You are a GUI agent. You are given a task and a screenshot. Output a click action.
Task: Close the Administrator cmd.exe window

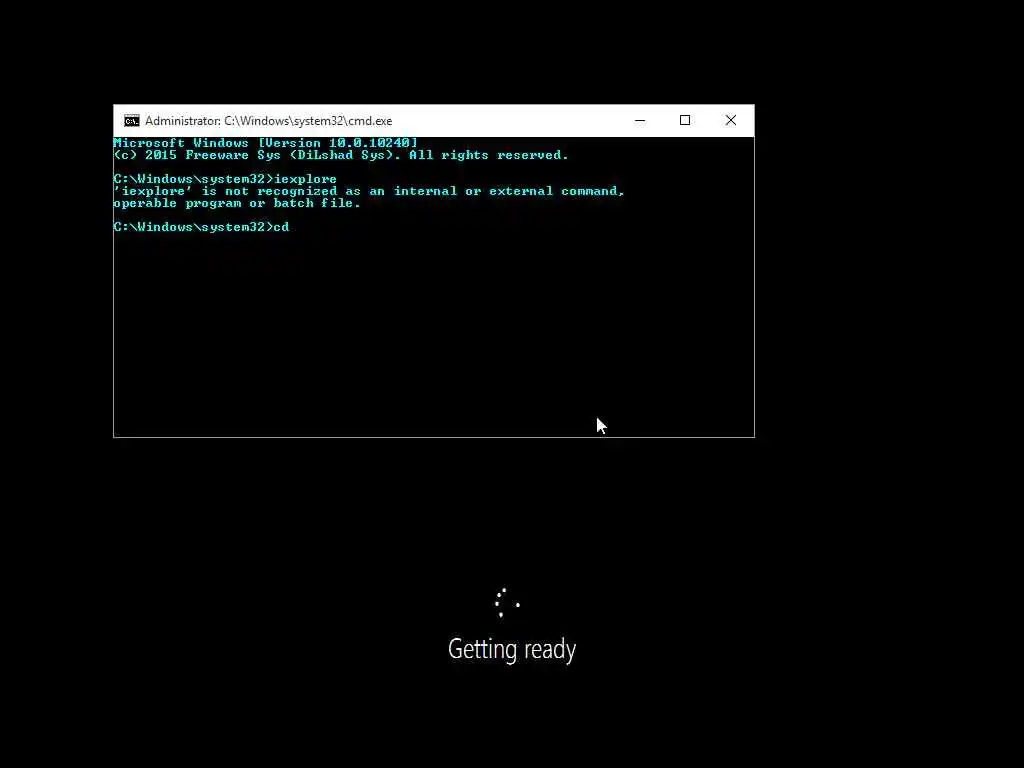click(x=731, y=121)
